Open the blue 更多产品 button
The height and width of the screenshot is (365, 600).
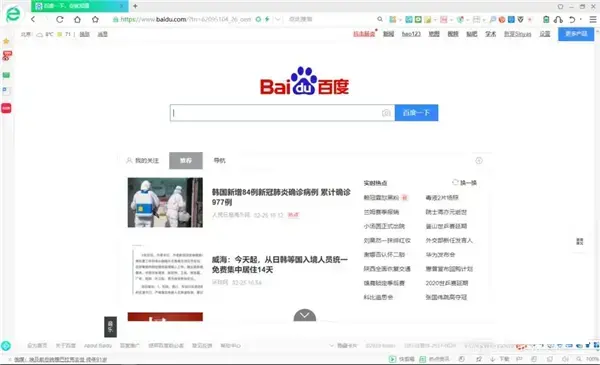(x=576, y=34)
